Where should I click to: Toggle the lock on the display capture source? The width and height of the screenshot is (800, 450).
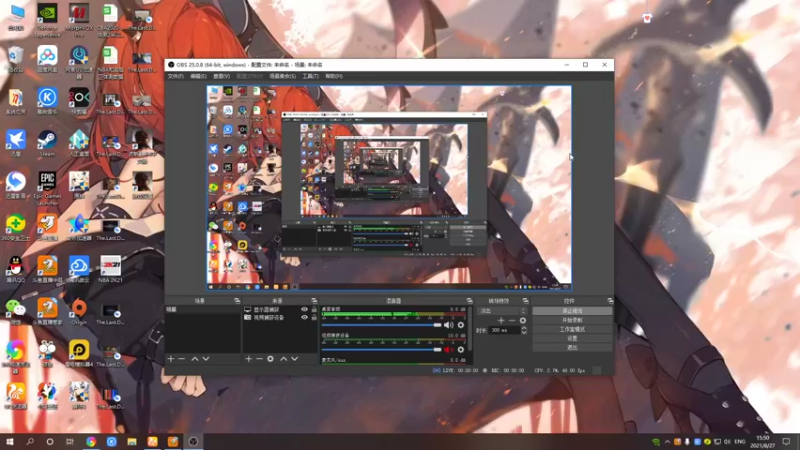click(314, 310)
